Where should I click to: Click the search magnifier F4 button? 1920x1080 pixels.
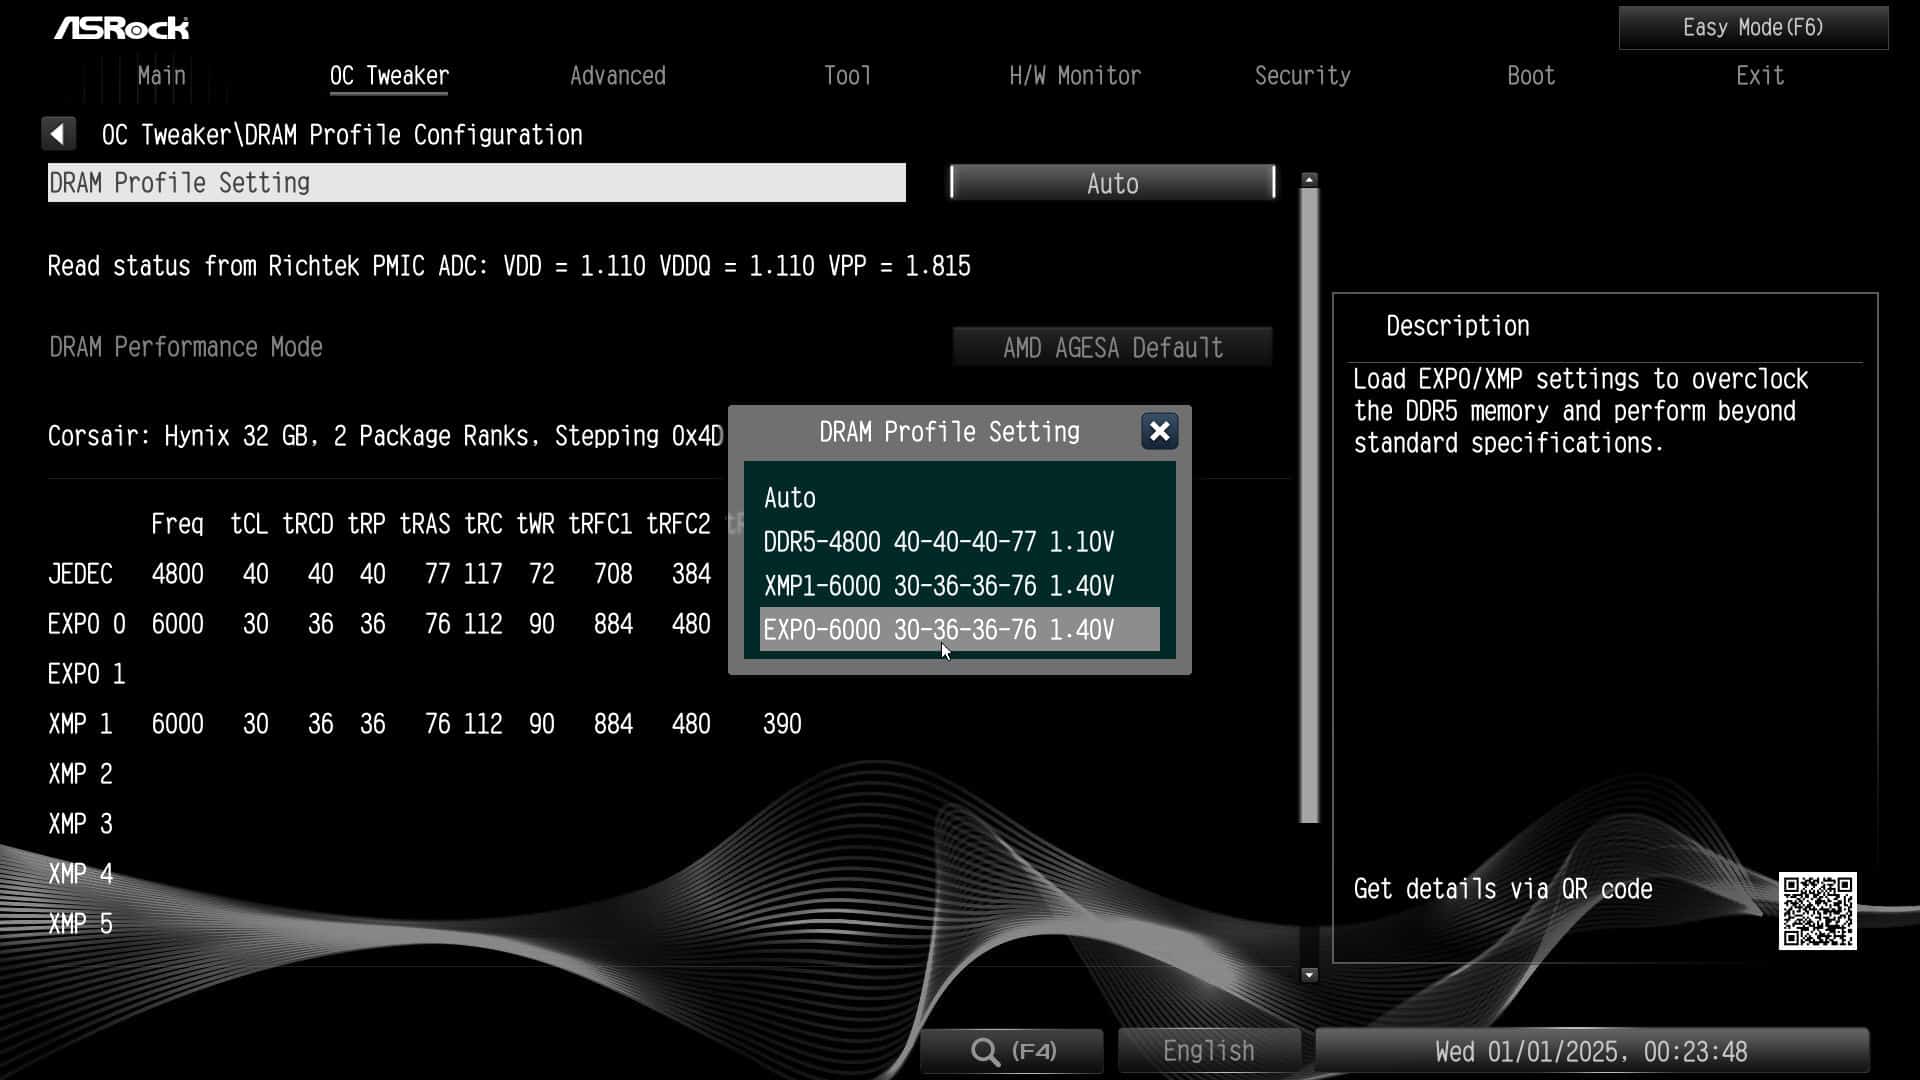(x=1012, y=1051)
